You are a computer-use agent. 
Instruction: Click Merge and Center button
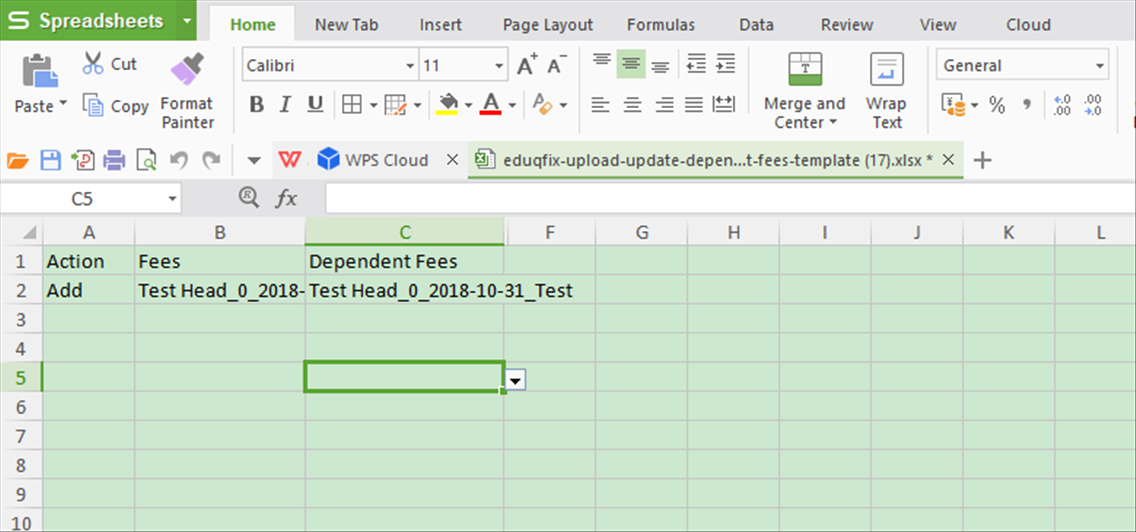click(805, 91)
